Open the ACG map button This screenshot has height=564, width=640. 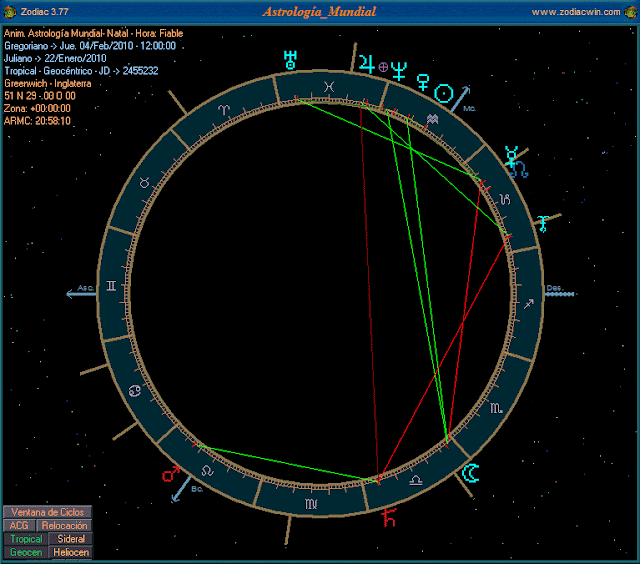coord(19,525)
